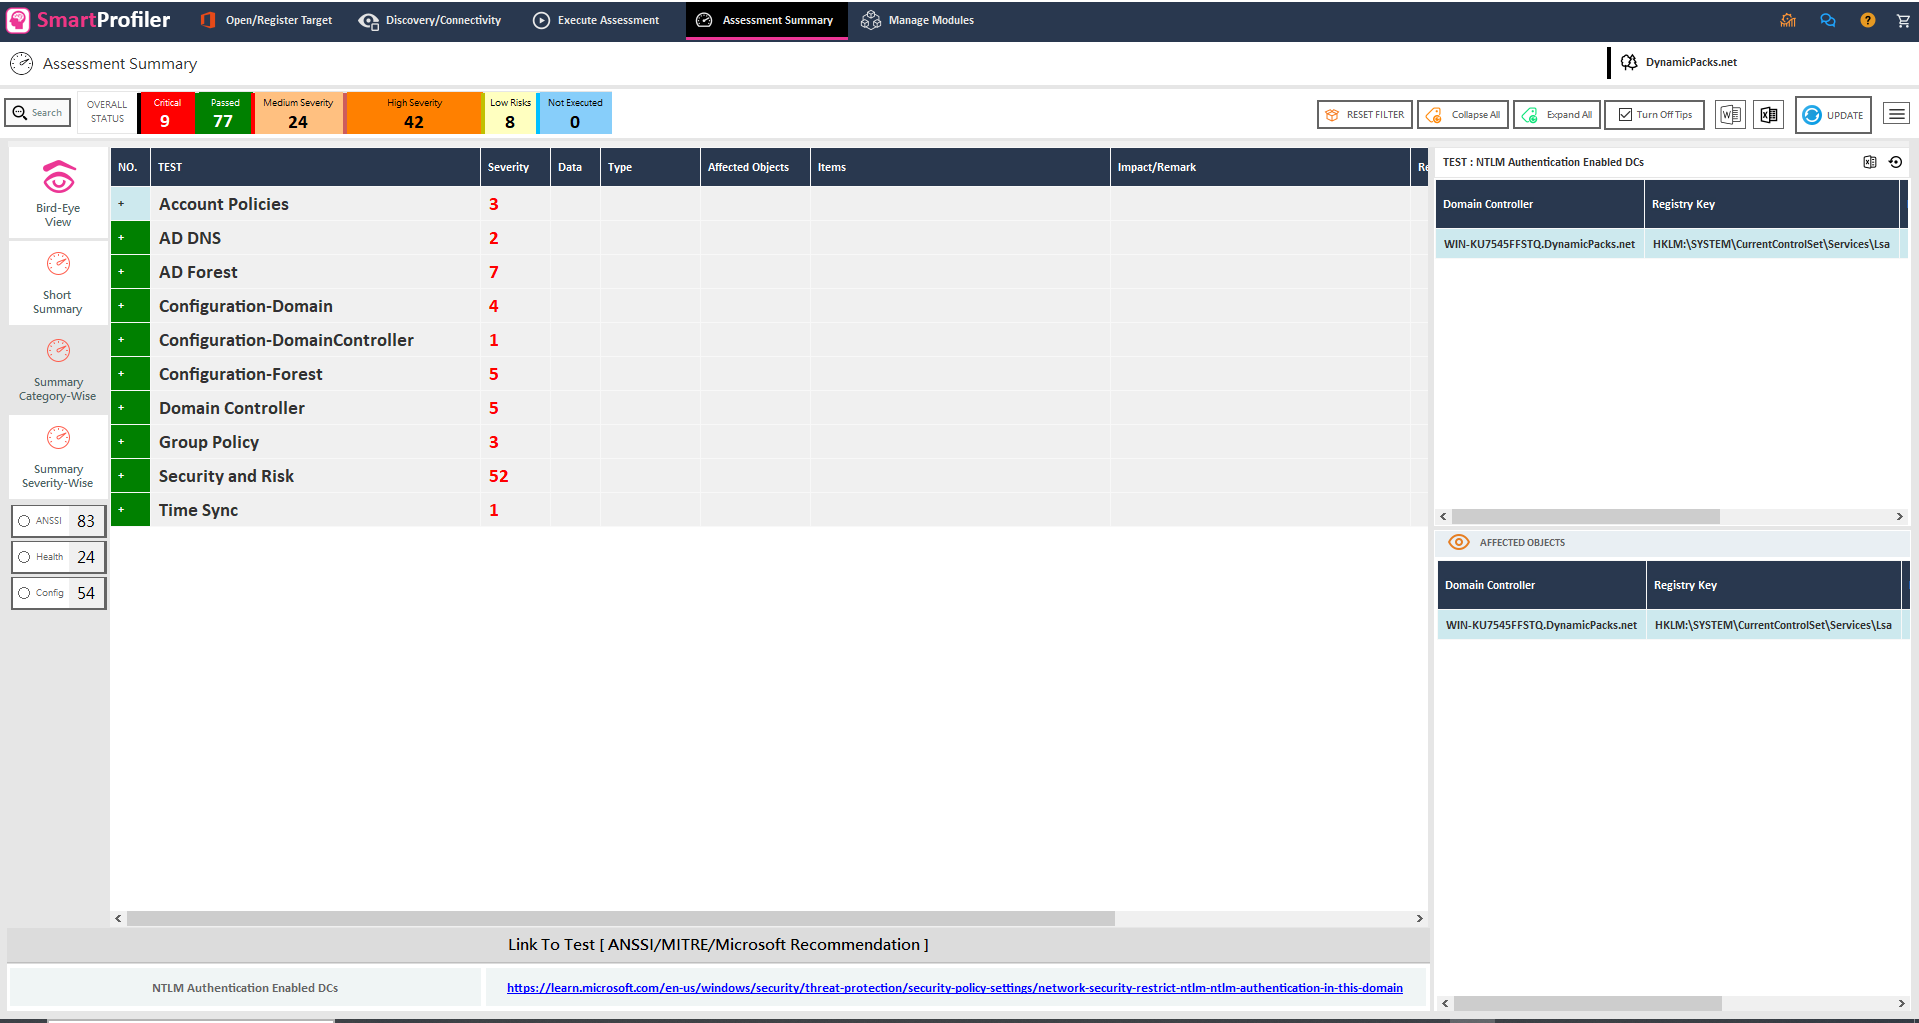This screenshot has height=1023, width=1919.
Task: Select the top WIN-KU7545FFSTQ.DynamicPacks.net cell
Action: (1540, 244)
